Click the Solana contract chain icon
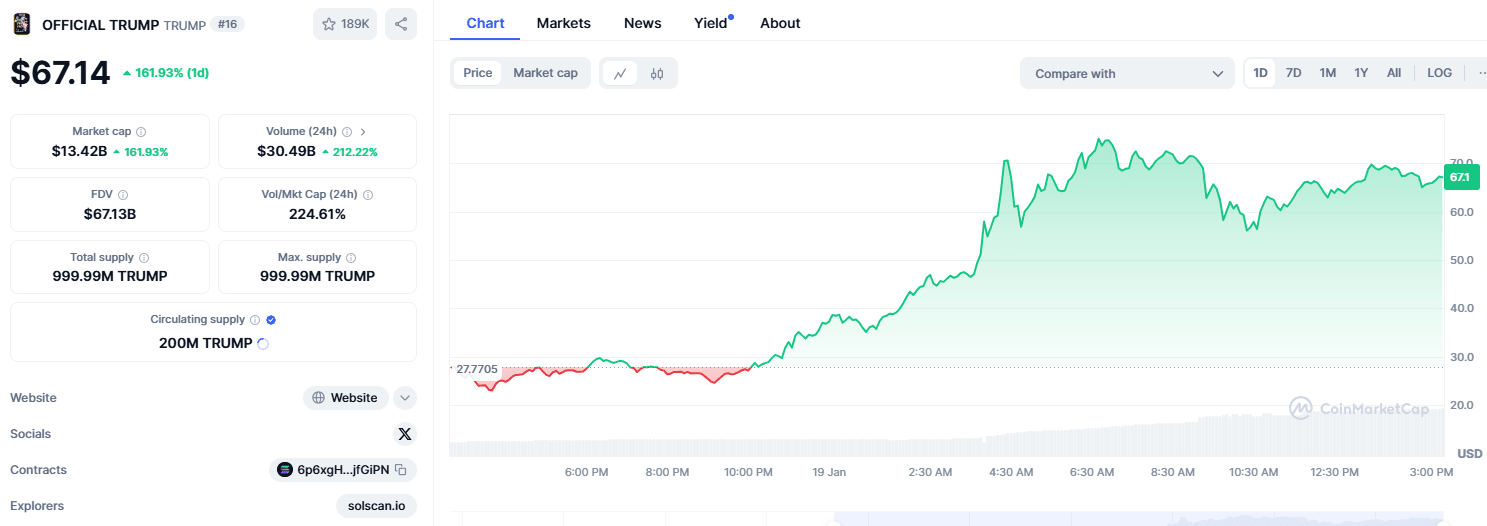The height and width of the screenshot is (526, 1487). point(285,470)
